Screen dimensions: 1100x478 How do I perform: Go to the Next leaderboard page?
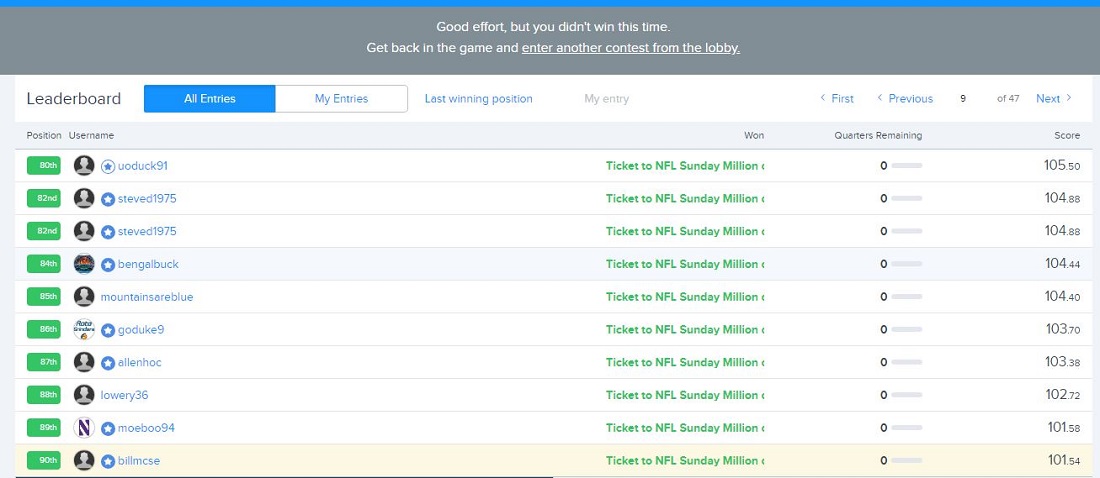(x=1053, y=99)
